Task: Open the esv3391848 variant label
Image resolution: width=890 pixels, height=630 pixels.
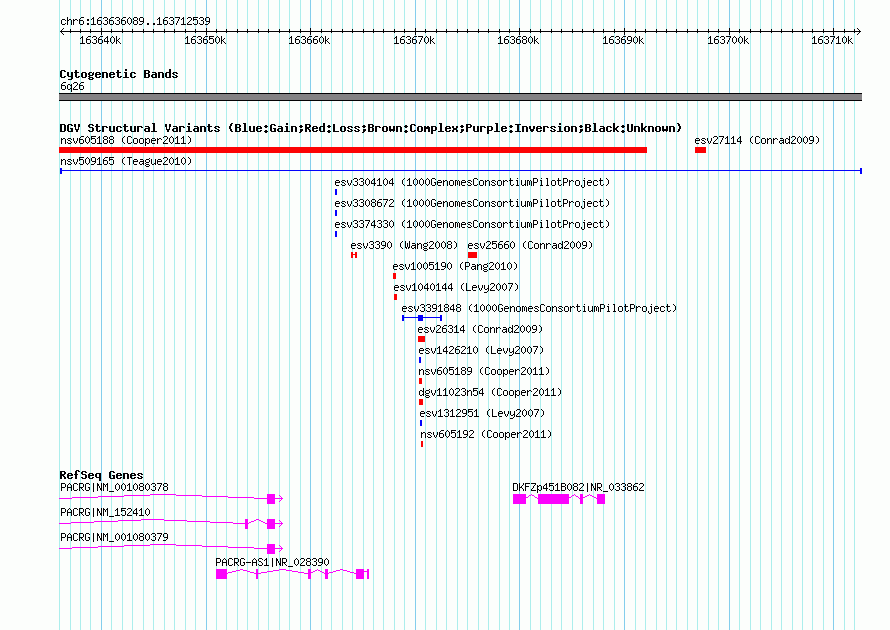Action: 539,308
